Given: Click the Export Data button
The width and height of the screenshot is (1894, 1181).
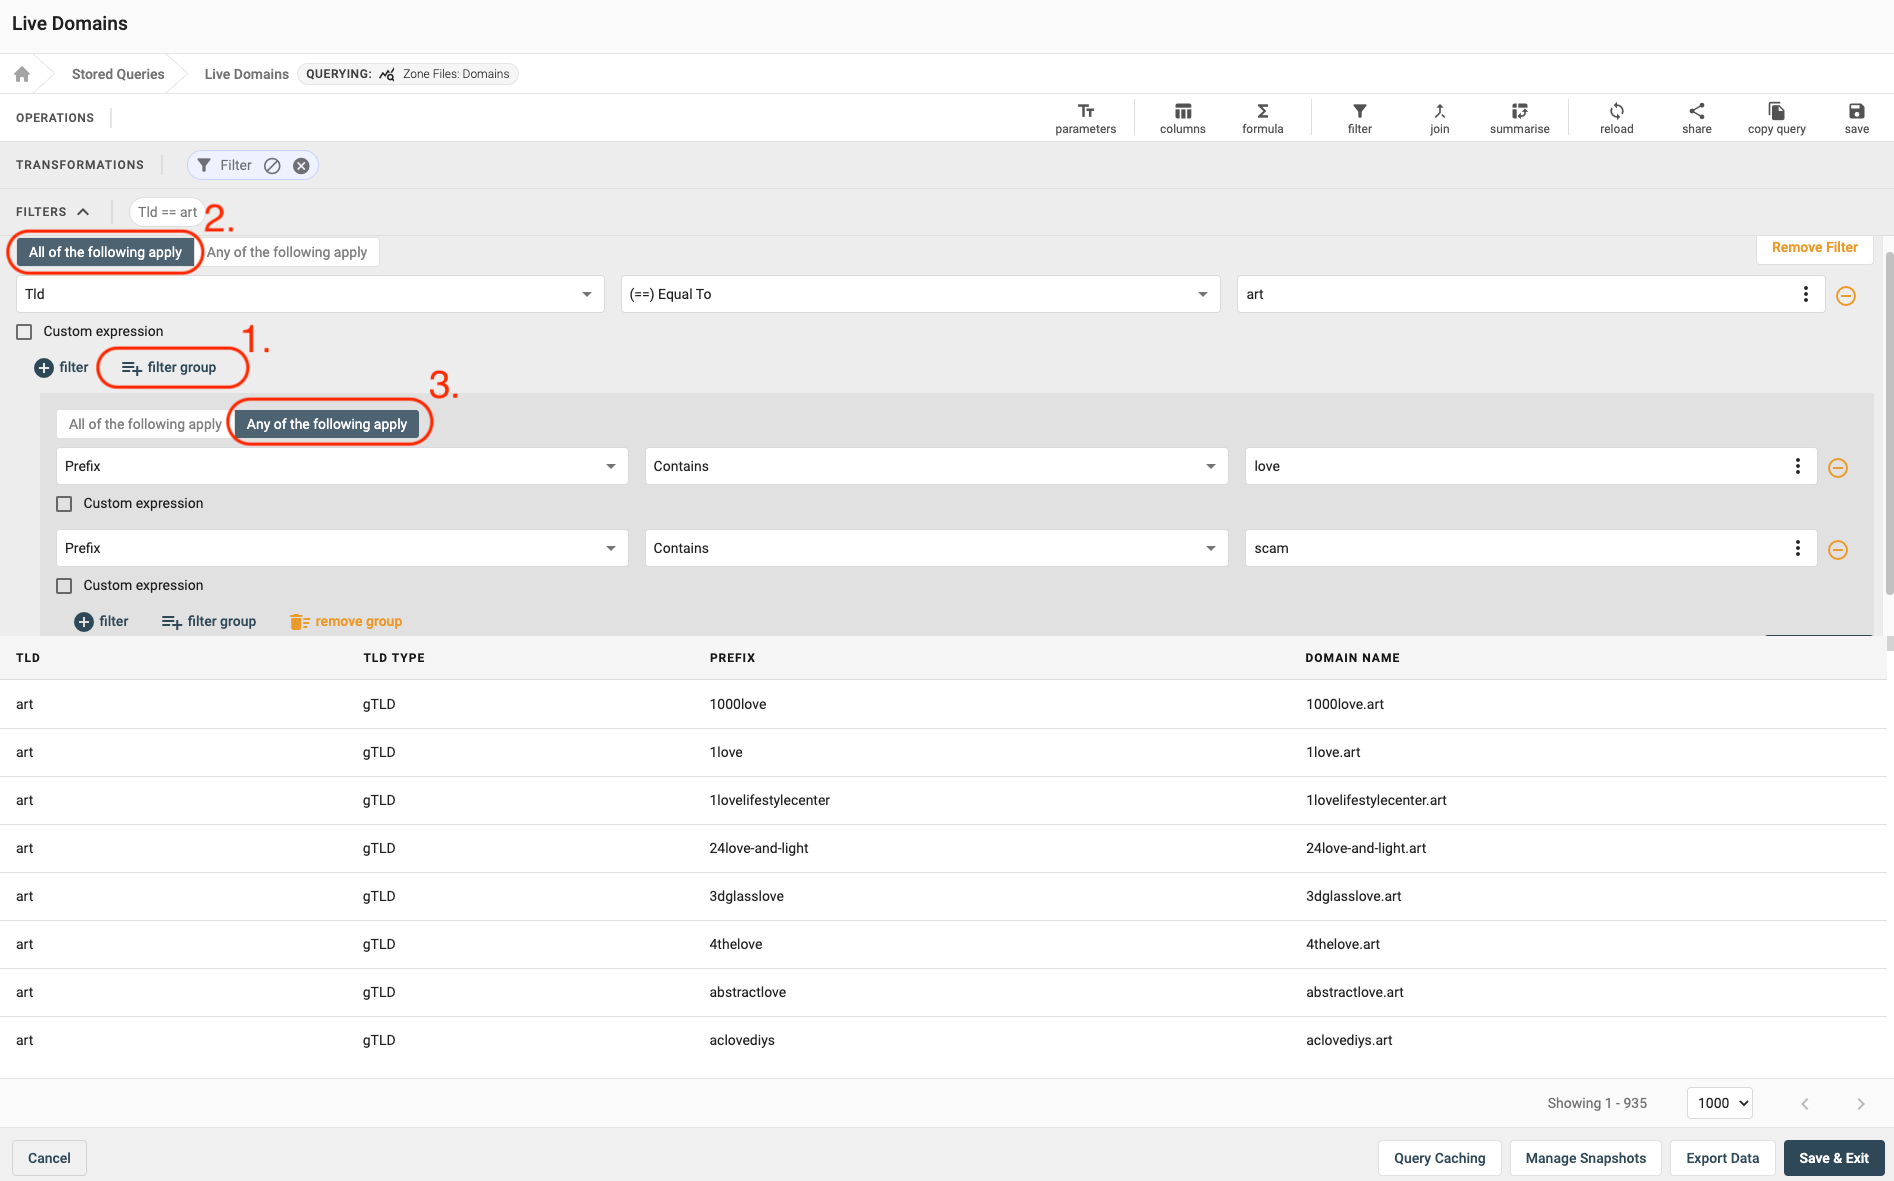Looking at the screenshot, I should 1722,1158.
